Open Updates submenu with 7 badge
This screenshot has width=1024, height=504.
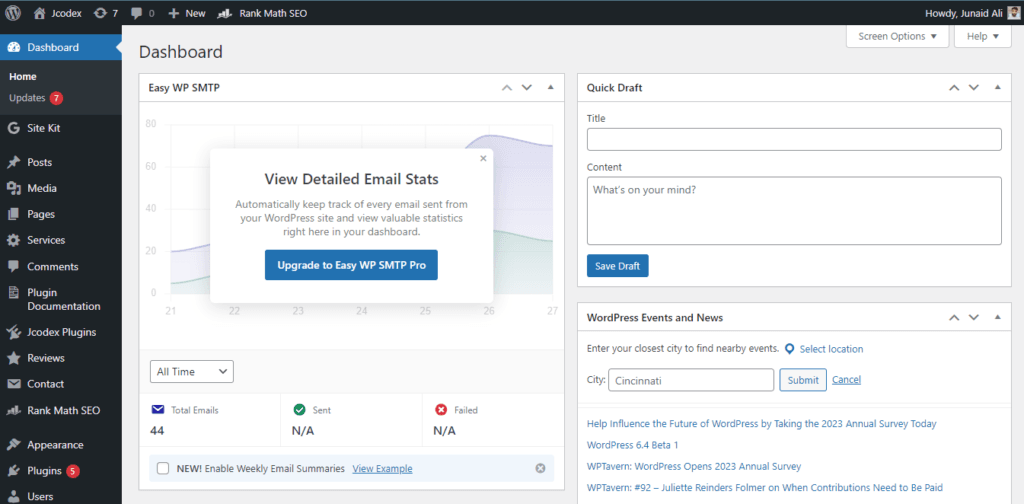[x=35, y=98]
